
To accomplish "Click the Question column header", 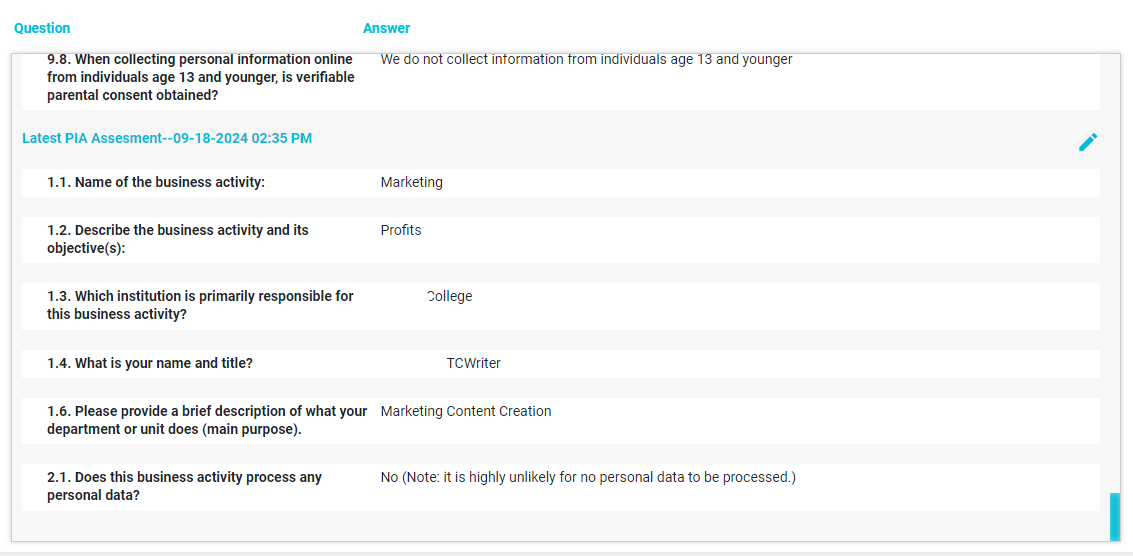I will [x=43, y=28].
